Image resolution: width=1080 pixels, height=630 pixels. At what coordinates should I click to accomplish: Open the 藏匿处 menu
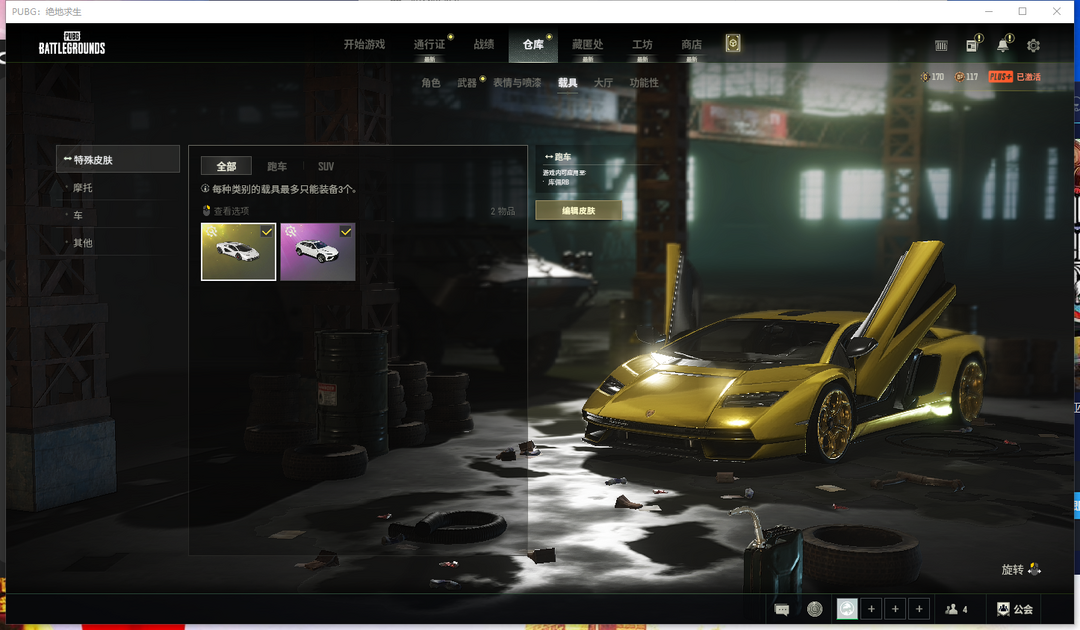(x=588, y=44)
